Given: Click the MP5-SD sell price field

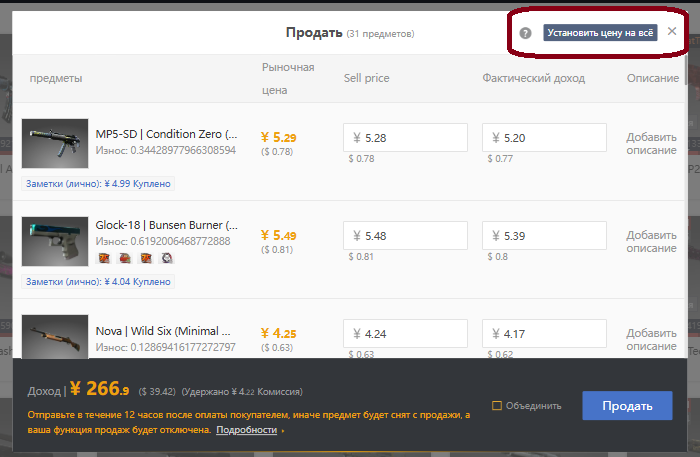Looking at the screenshot, I should click(x=405, y=137).
